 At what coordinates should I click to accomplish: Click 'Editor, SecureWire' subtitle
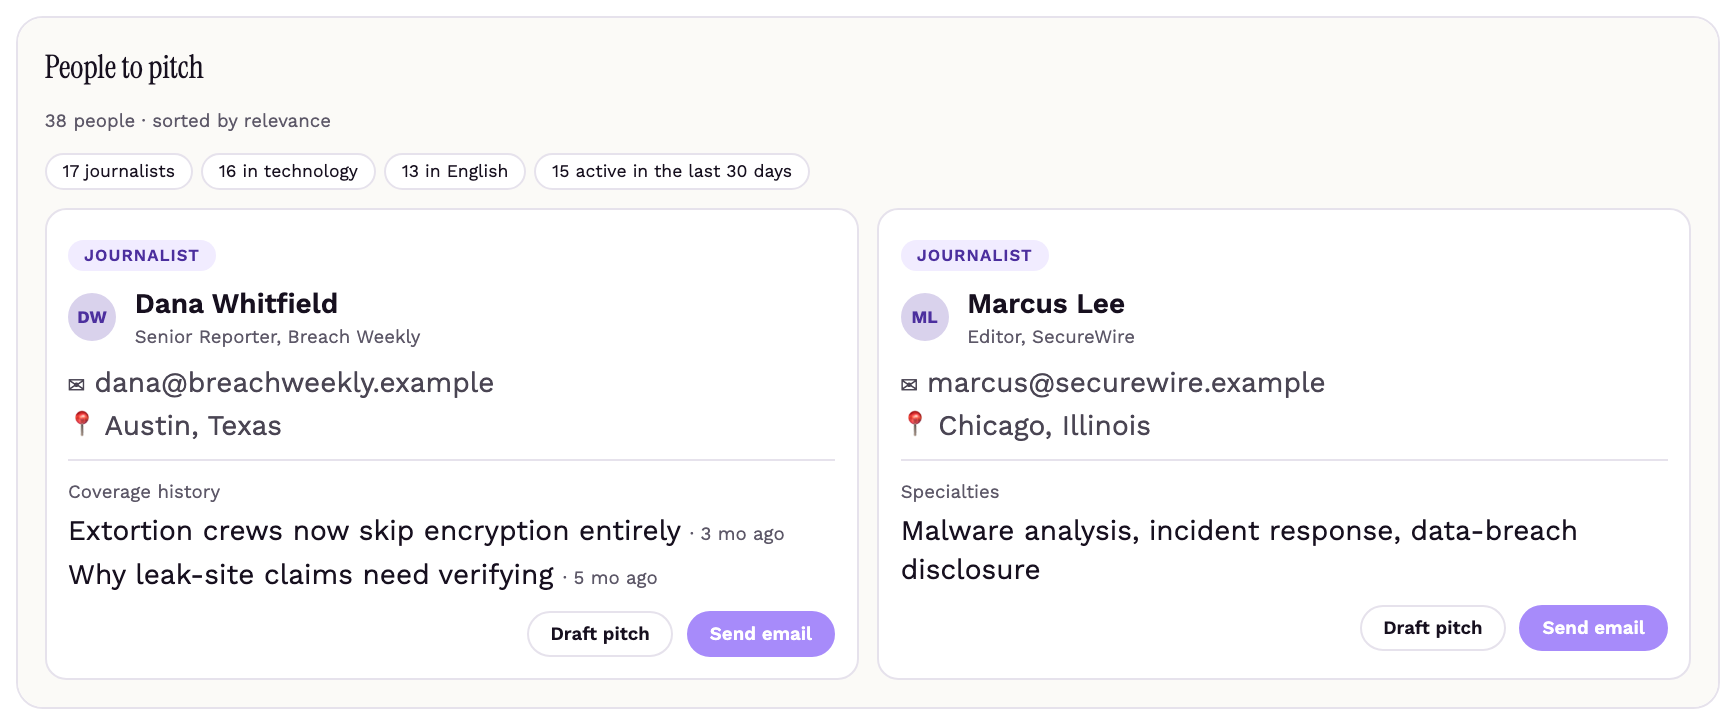click(x=1051, y=337)
